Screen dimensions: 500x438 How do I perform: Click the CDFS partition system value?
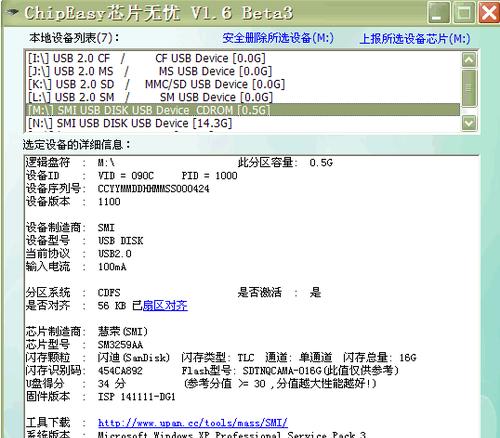point(109,293)
